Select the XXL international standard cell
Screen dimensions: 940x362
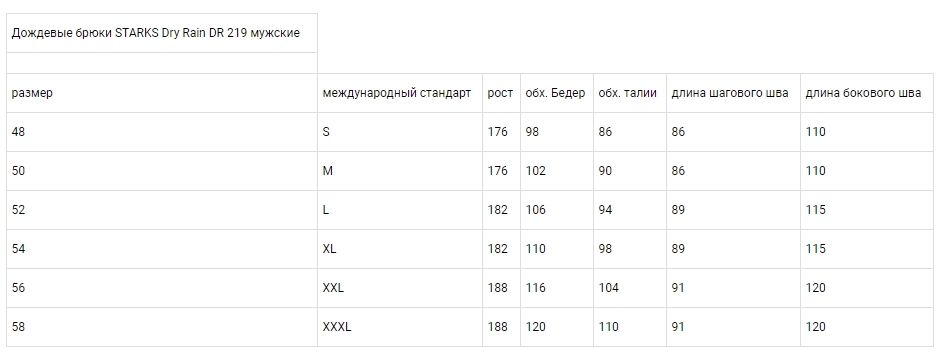pos(400,288)
